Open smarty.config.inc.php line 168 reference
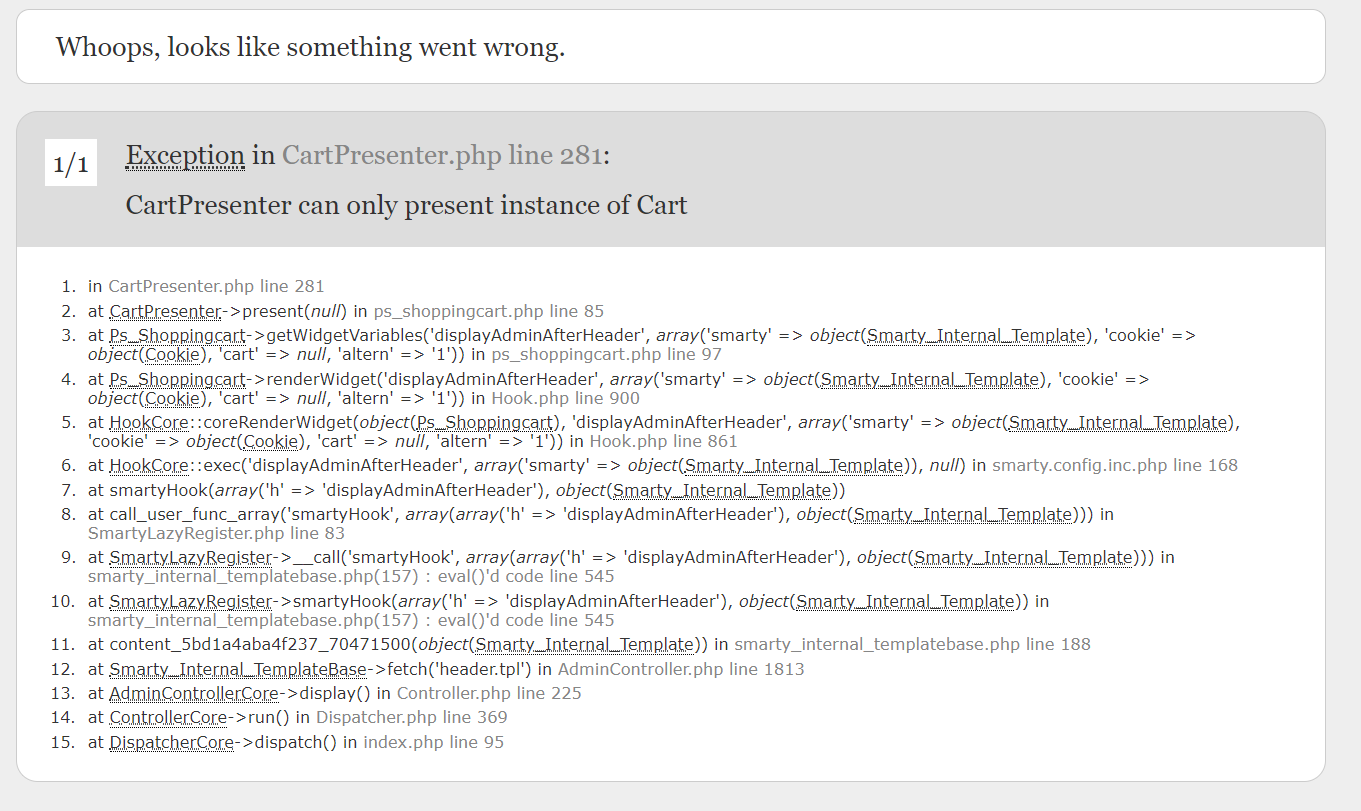1361x811 pixels. coord(1115,465)
